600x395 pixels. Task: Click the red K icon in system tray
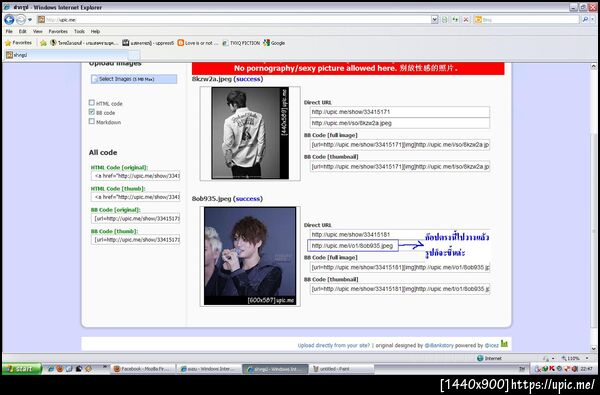pyautogui.click(x=552, y=369)
